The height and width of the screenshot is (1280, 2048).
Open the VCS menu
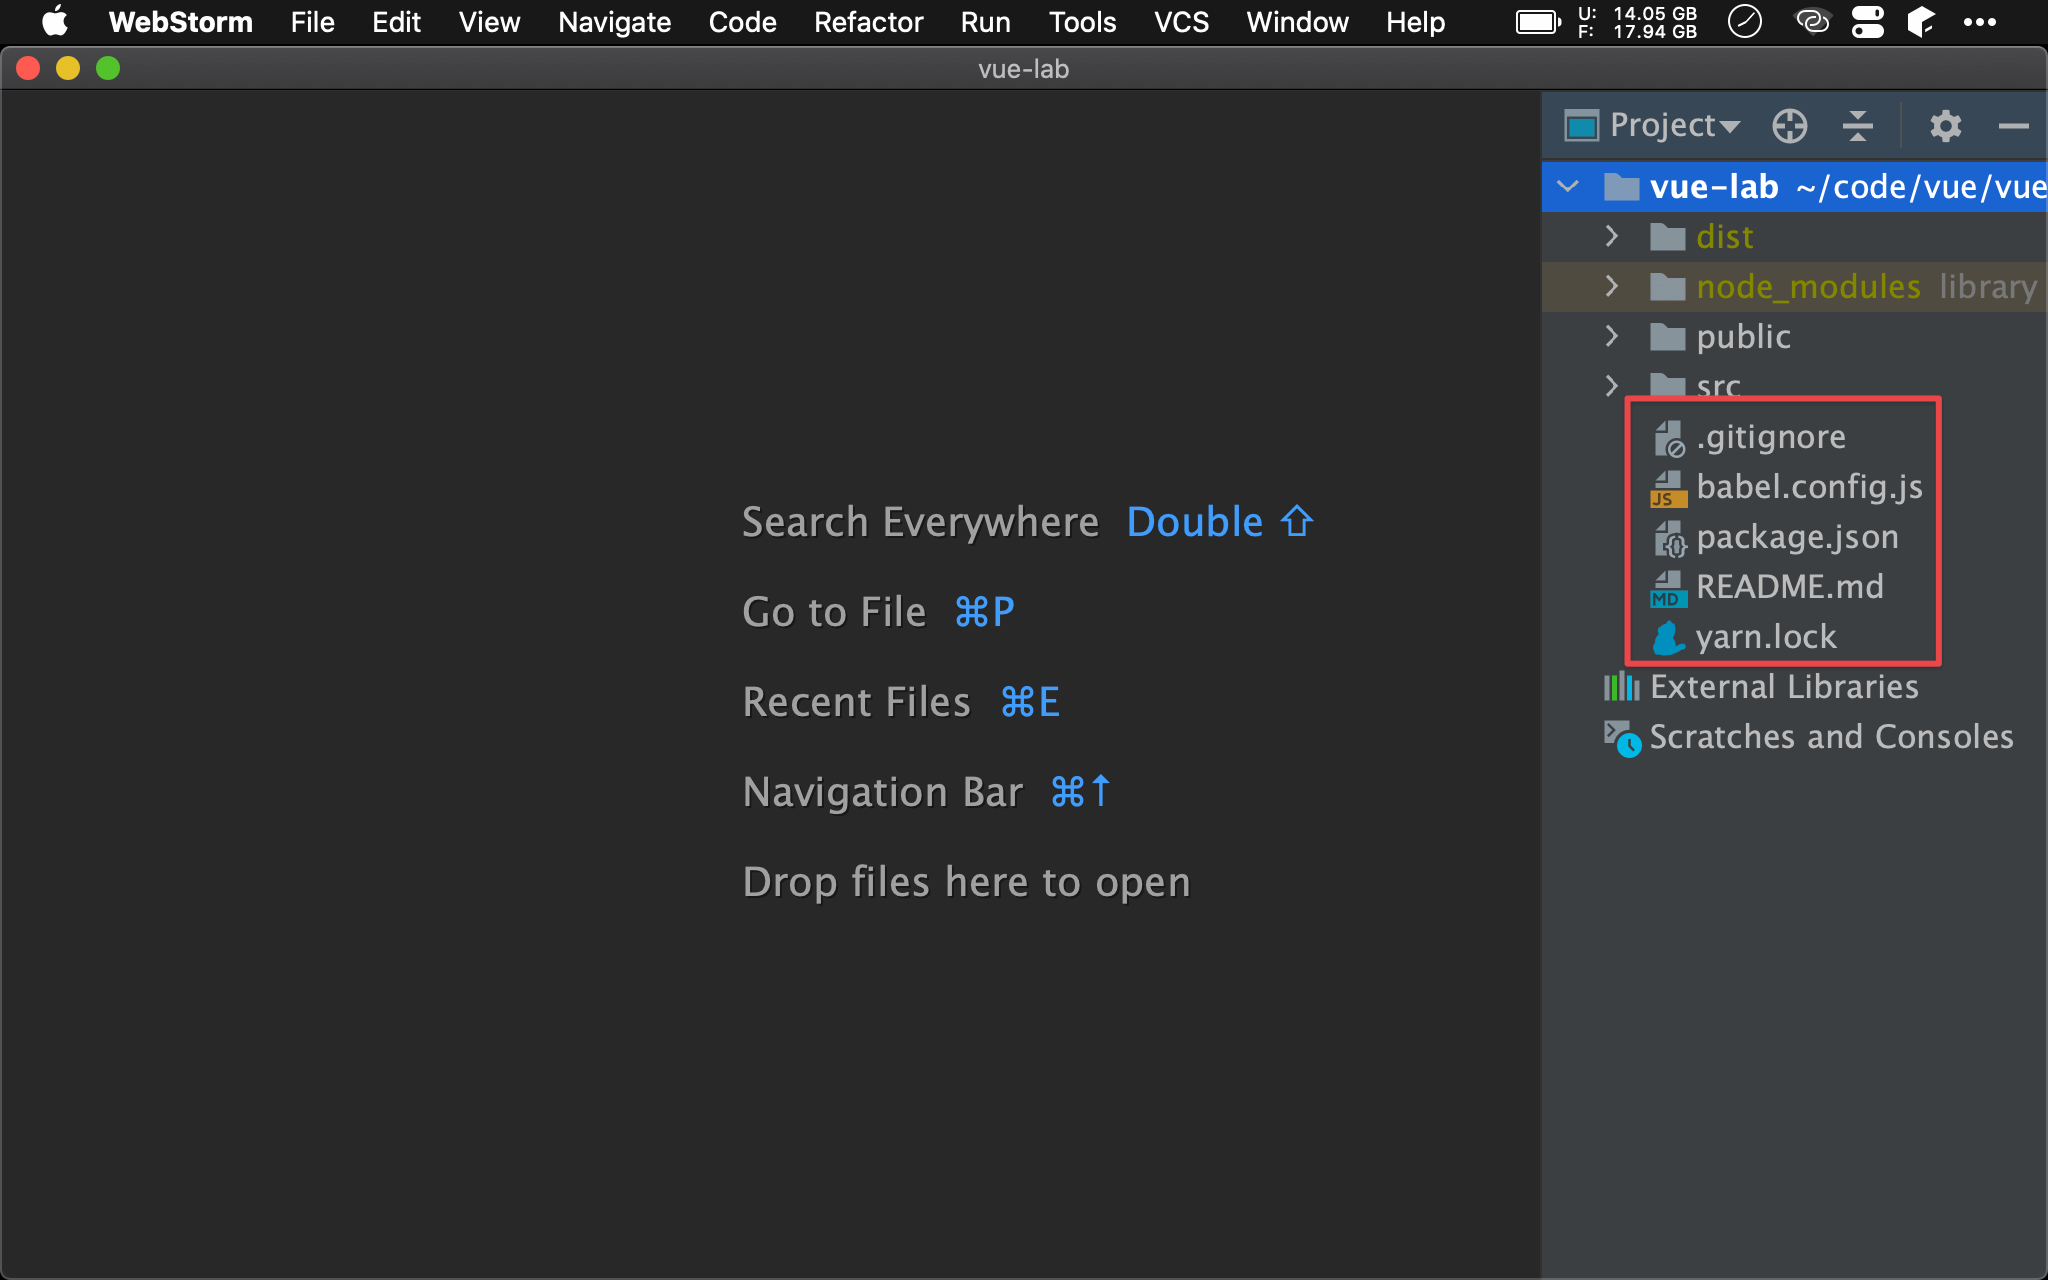1181,22
